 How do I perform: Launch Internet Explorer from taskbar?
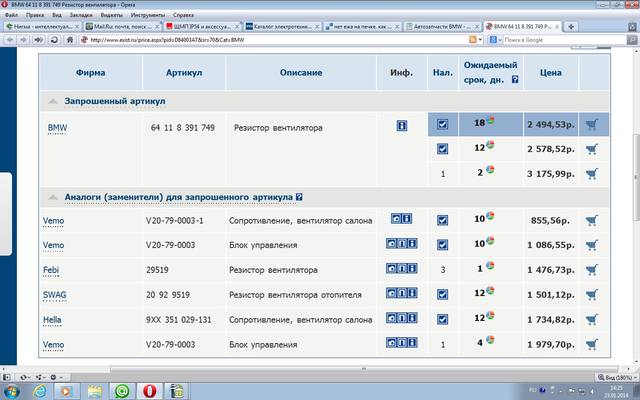(40, 391)
